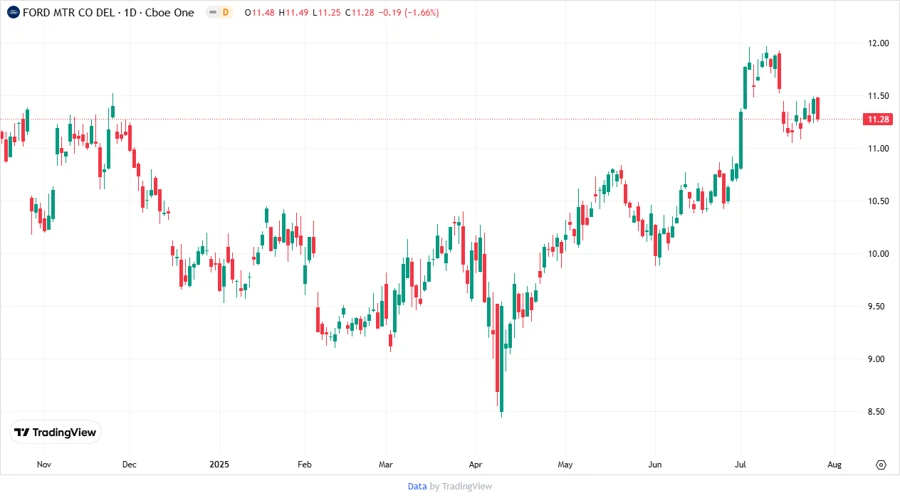900x498 pixels.
Task: Click the Mar label on time axis
Action: pos(386,464)
